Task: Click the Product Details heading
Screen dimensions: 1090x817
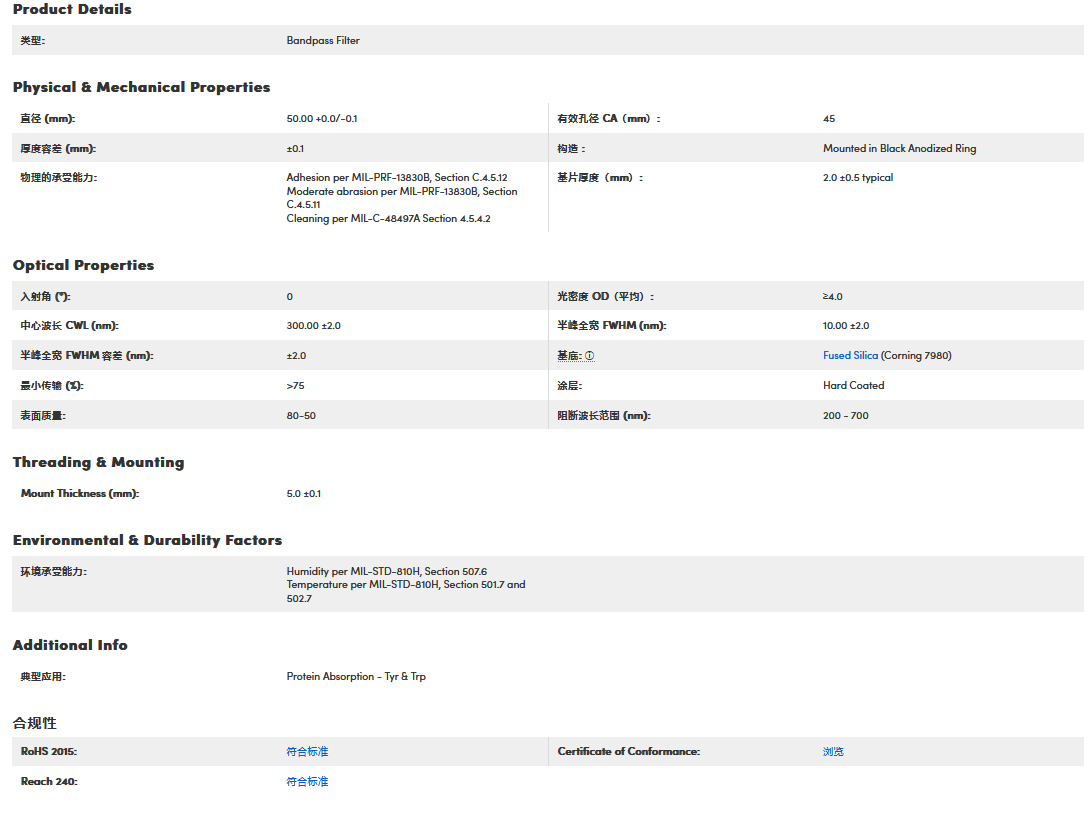Action: pos(72,10)
